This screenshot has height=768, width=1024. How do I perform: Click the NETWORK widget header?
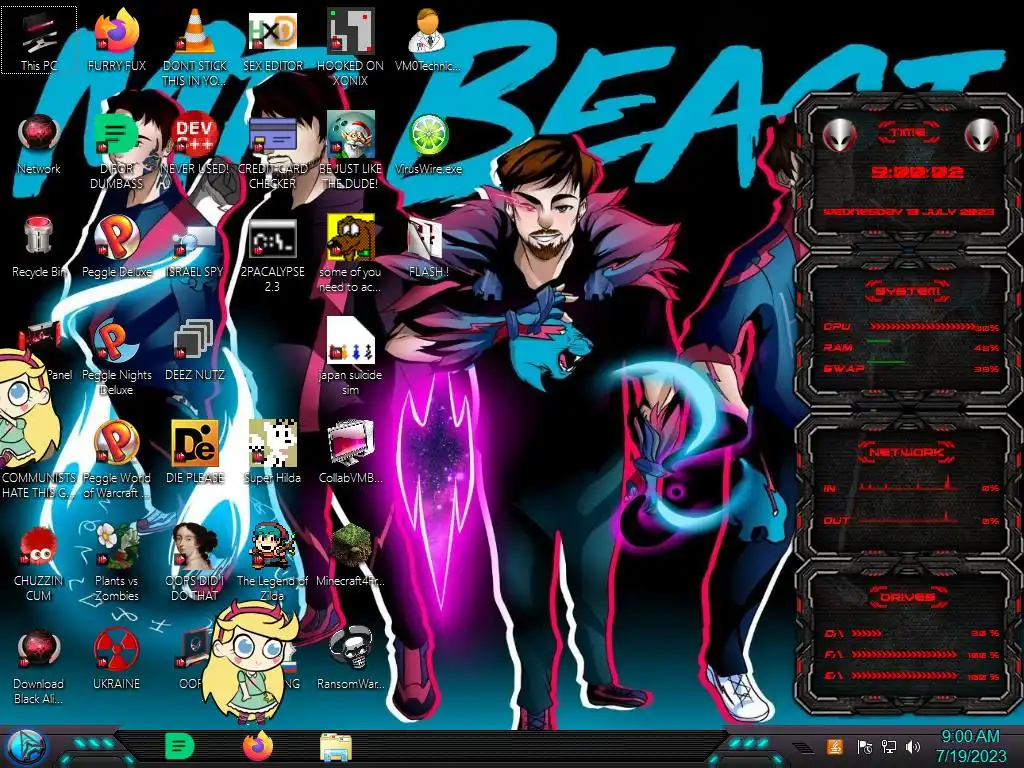(906, 452)
